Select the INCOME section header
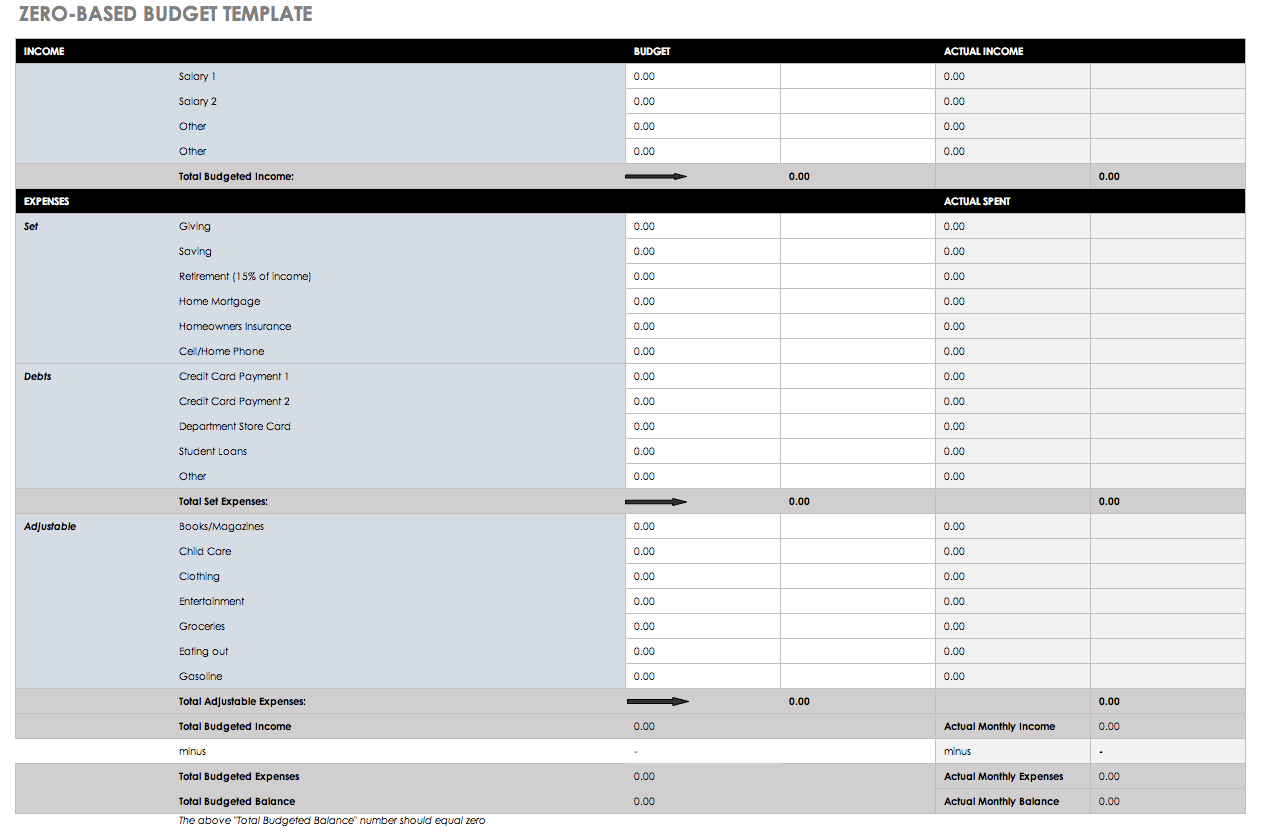Image resolution: width=1266 pixels, height=839 pixels. click(x=44, y=51)
